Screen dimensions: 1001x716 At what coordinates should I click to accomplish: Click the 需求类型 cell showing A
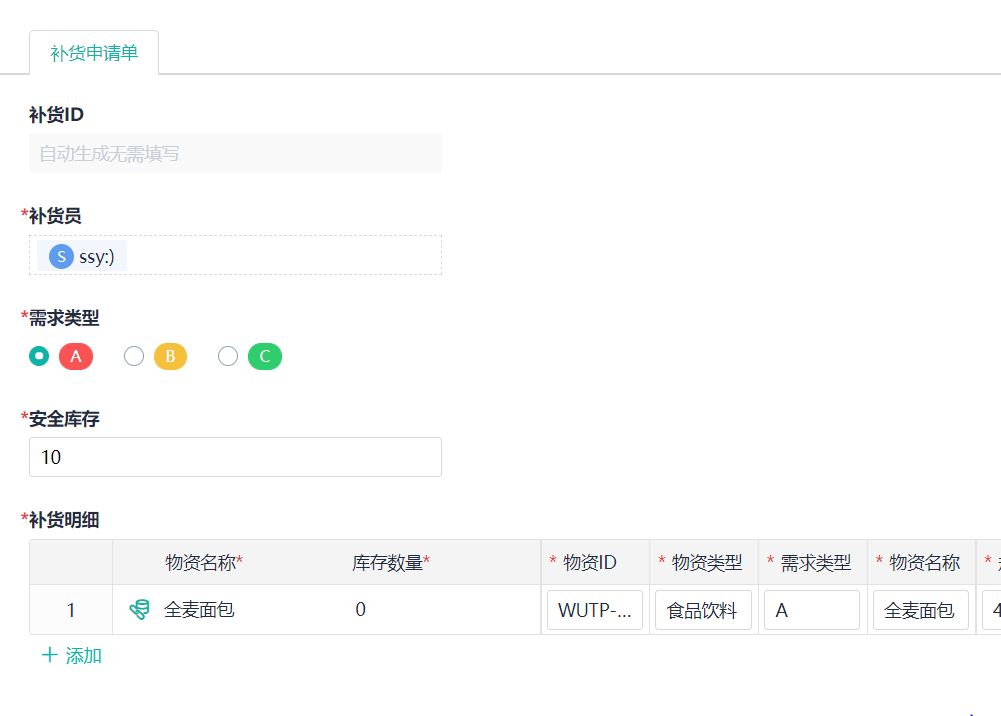coord(811,610)
